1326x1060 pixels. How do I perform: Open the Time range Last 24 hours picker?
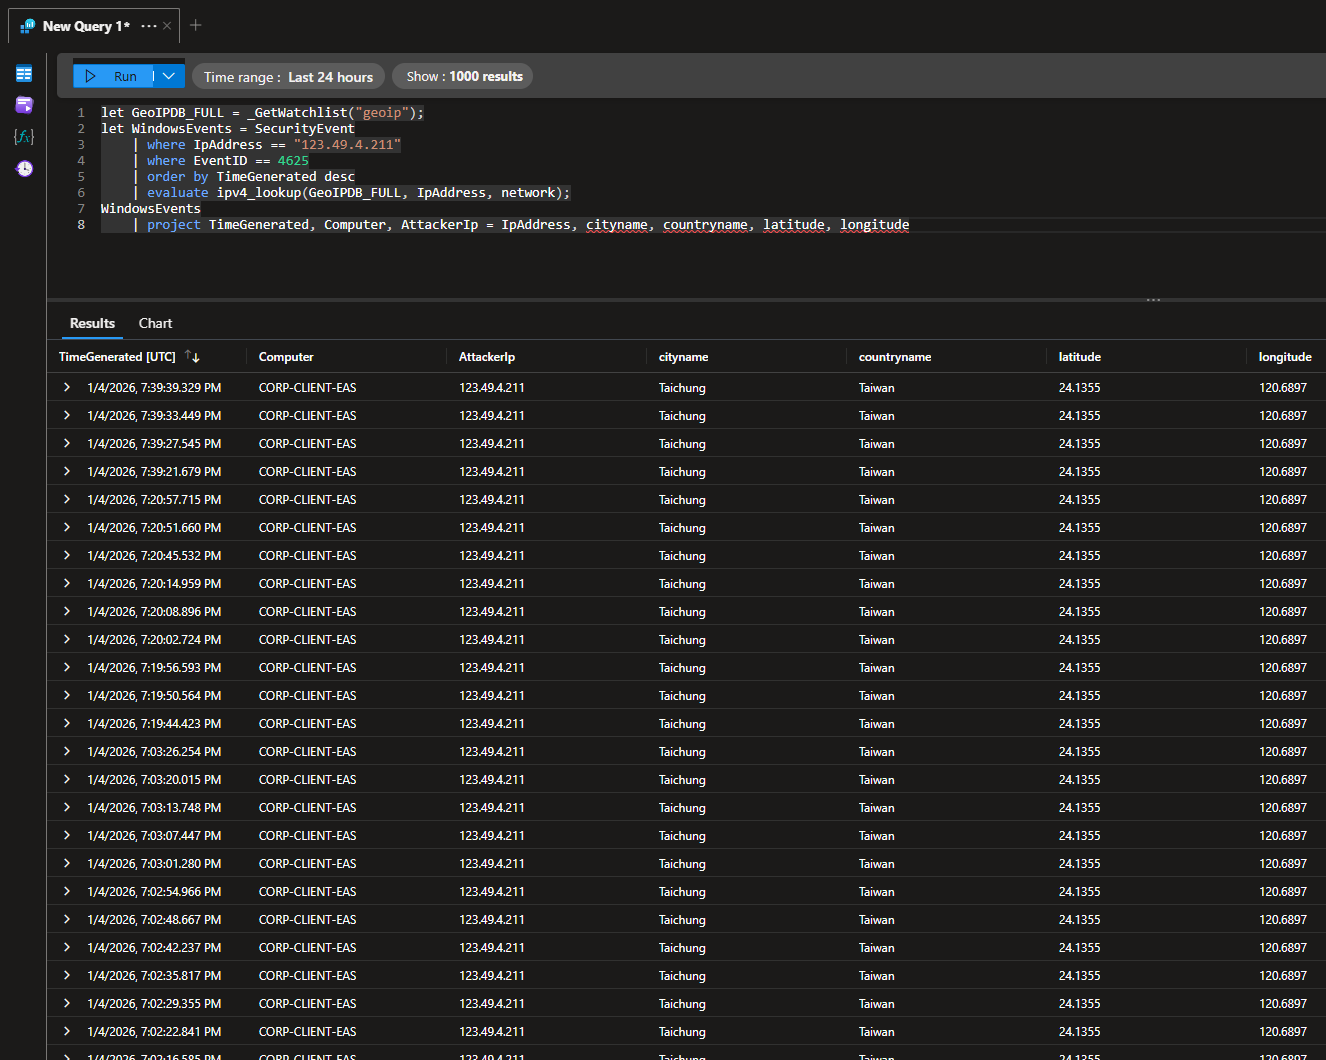[288, 77]
